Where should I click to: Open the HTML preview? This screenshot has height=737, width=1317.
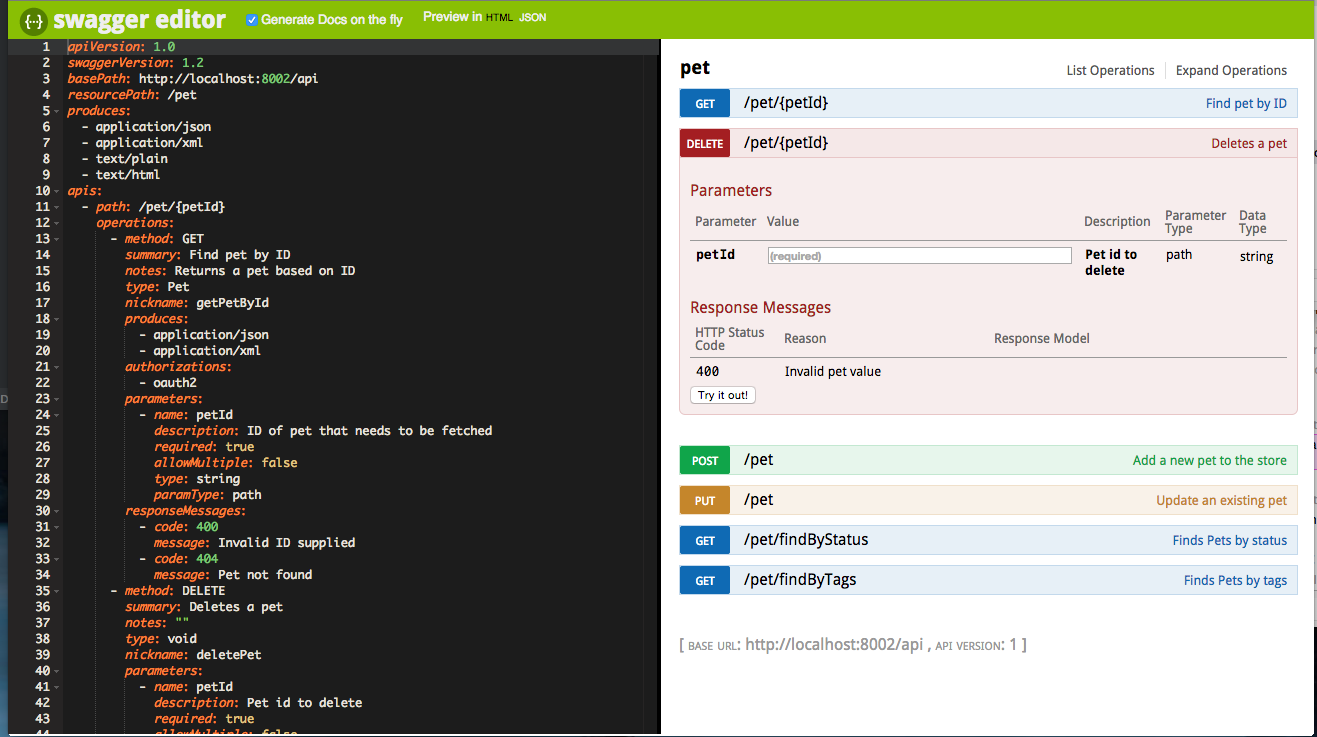(499, 18)
